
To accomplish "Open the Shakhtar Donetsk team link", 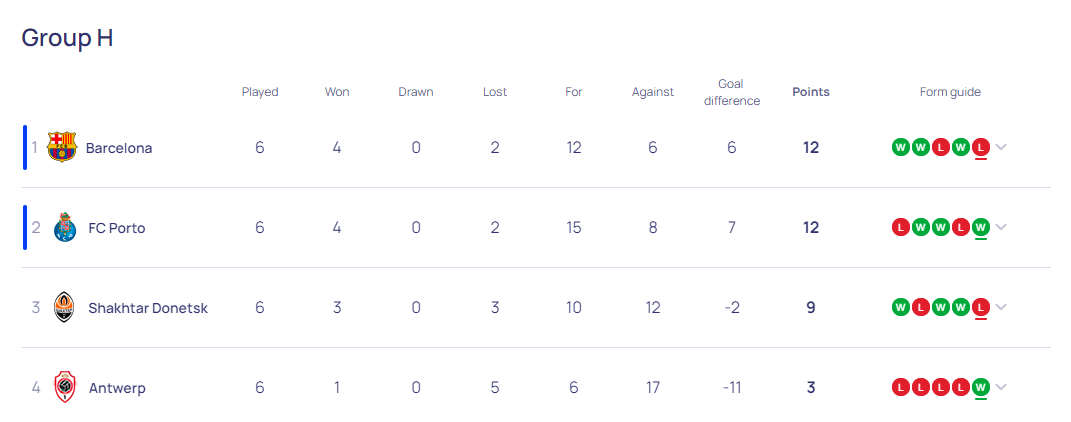I will [148, 308].
